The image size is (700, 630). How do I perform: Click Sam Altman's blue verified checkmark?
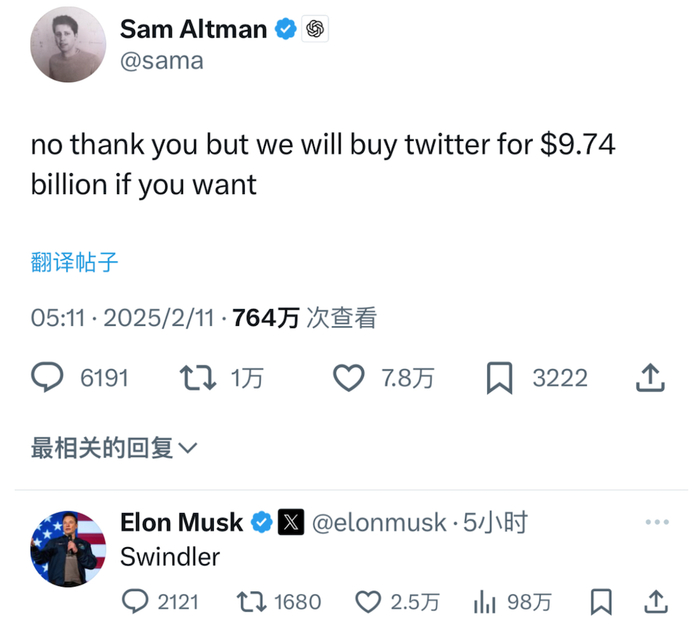click(285, 30)
